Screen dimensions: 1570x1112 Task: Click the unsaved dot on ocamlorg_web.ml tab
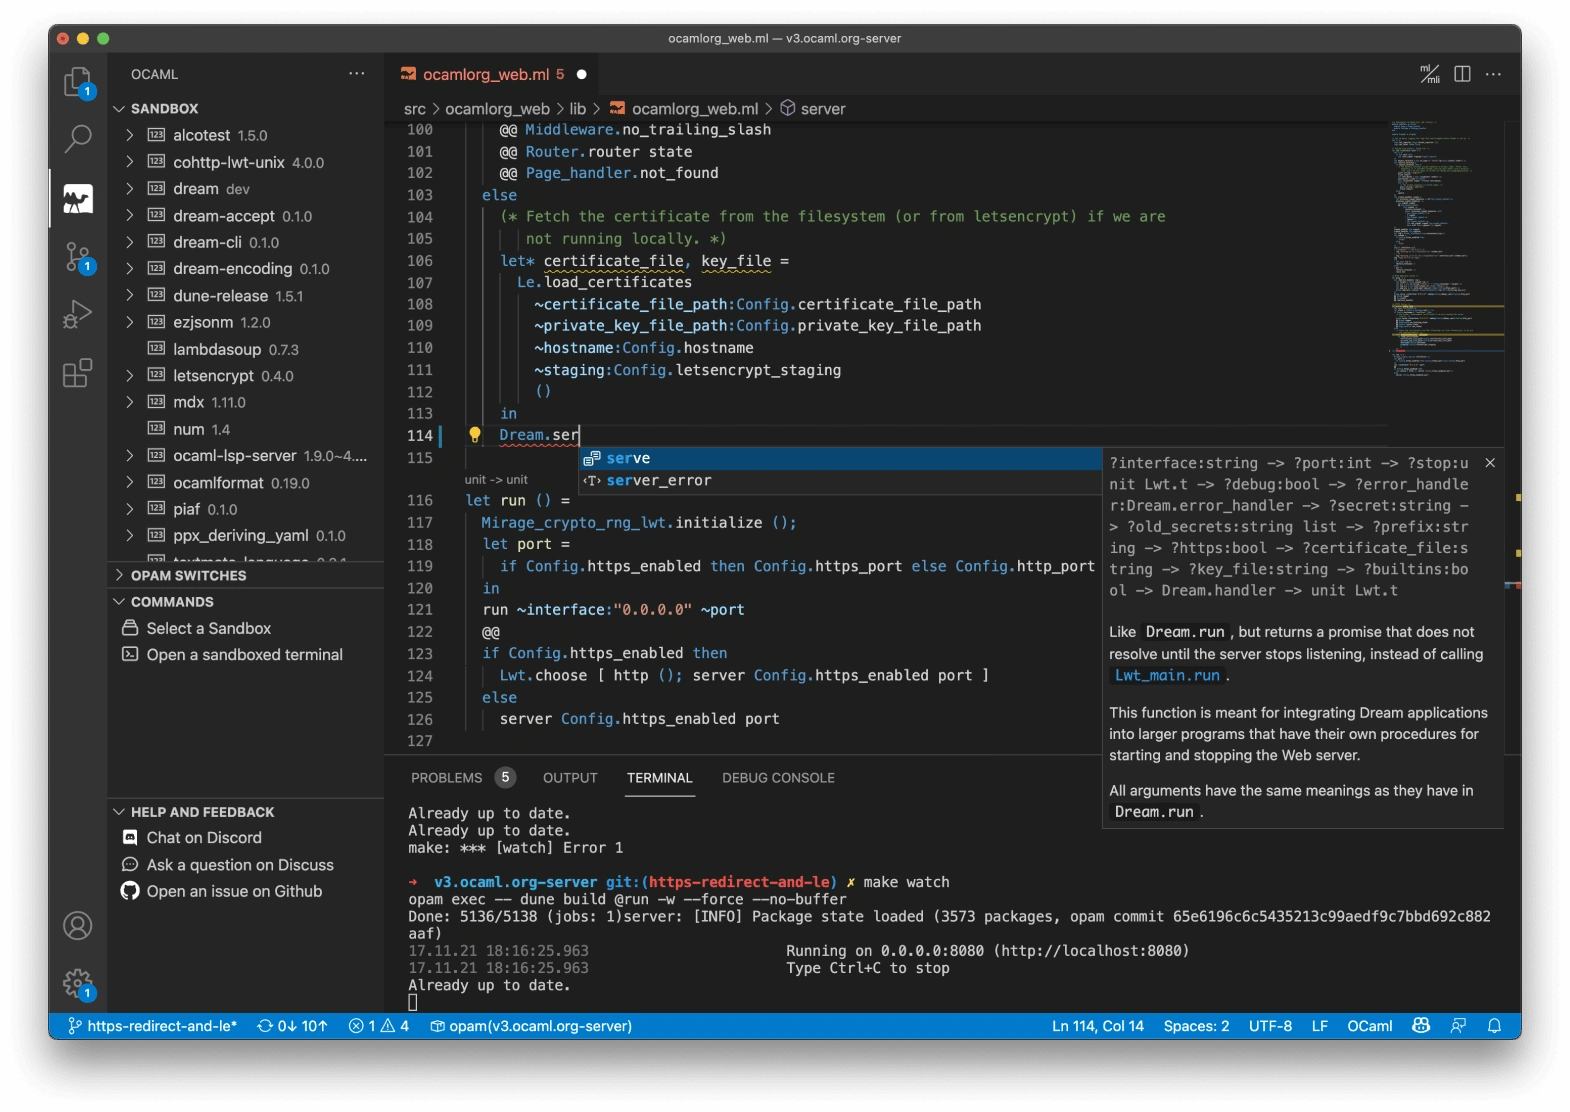[582, 74]
